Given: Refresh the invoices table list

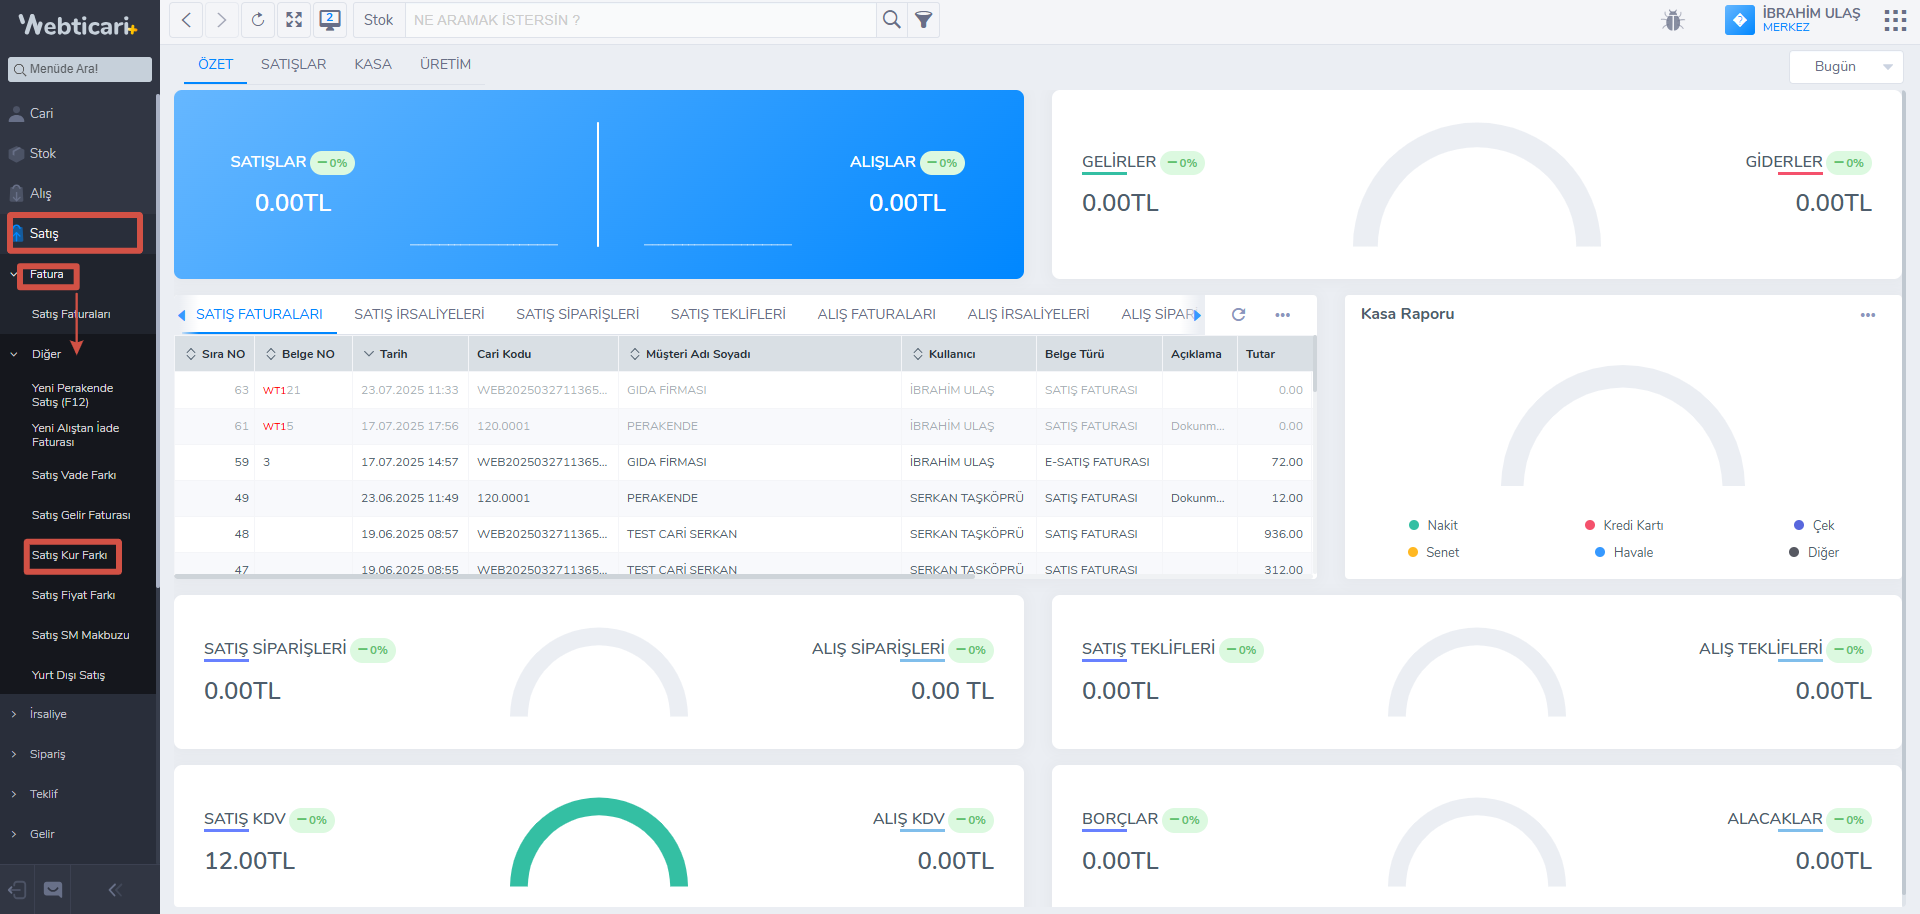Looking at the screenshot, I should click(x=1238, y=314).
